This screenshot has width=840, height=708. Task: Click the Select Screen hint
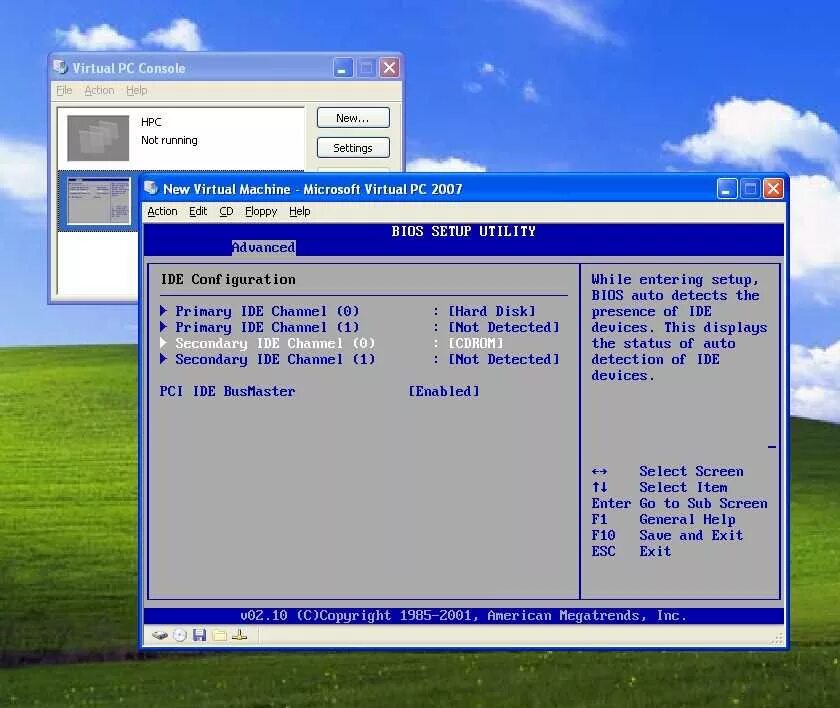[668, 471]
